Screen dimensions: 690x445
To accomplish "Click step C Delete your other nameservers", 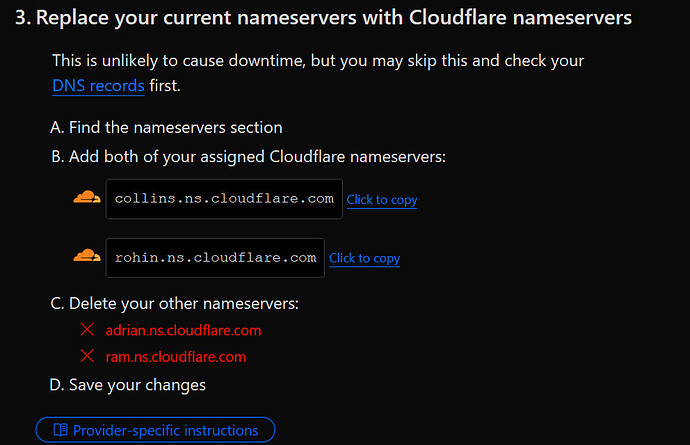I will (174, 304).
